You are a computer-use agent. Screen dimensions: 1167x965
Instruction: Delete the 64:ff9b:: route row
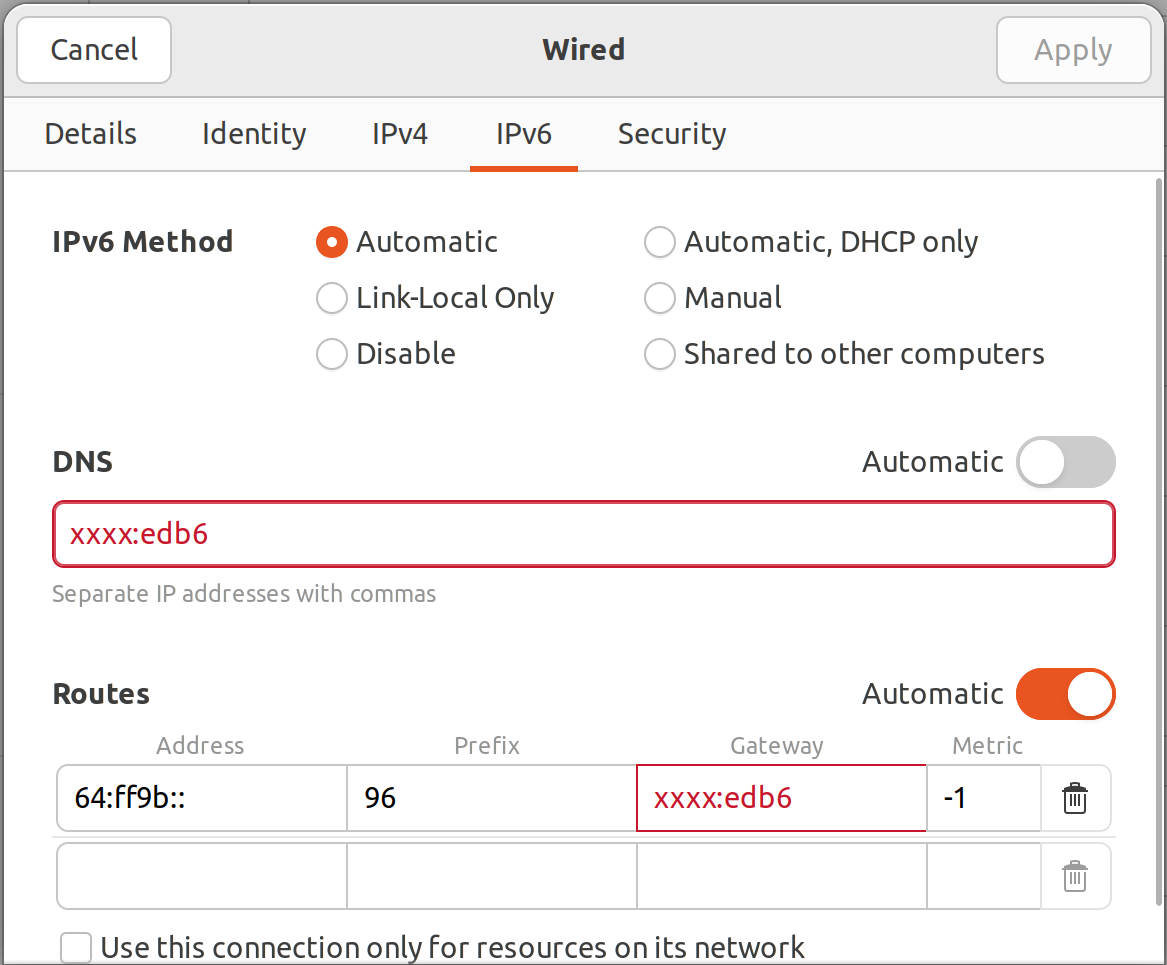pos(1075,799)
